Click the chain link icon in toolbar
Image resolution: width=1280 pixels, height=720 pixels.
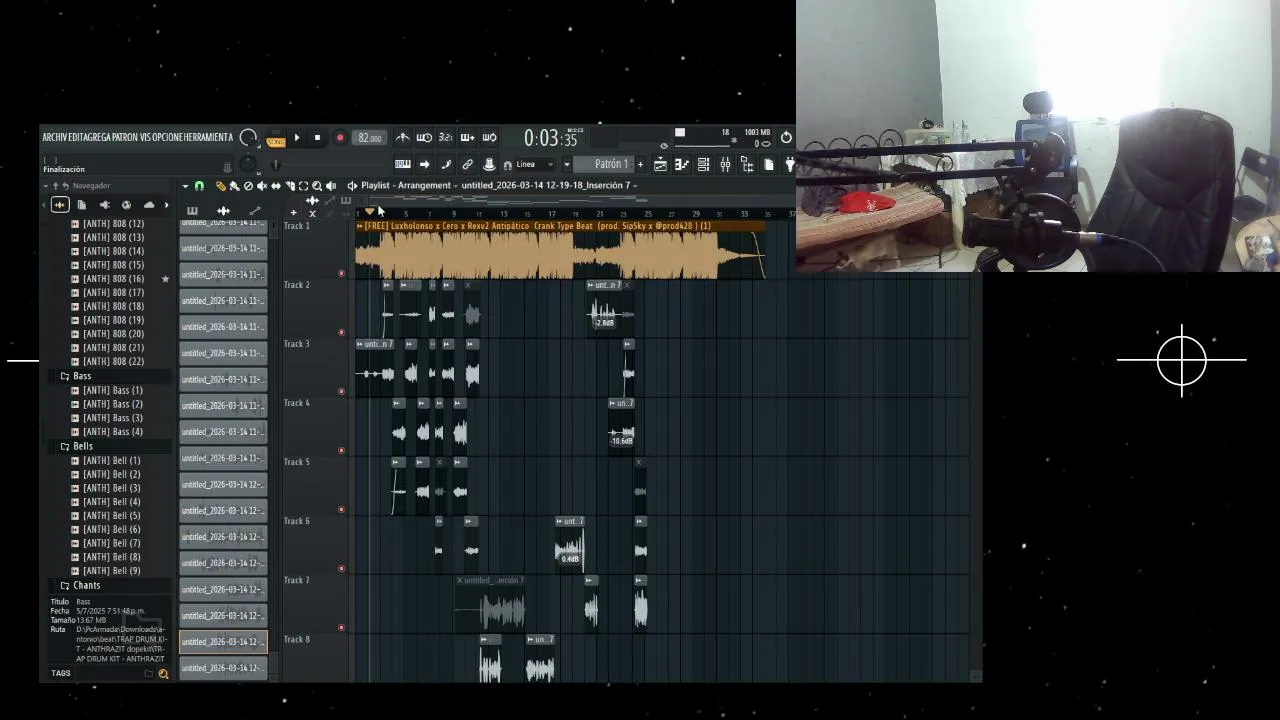467,164
